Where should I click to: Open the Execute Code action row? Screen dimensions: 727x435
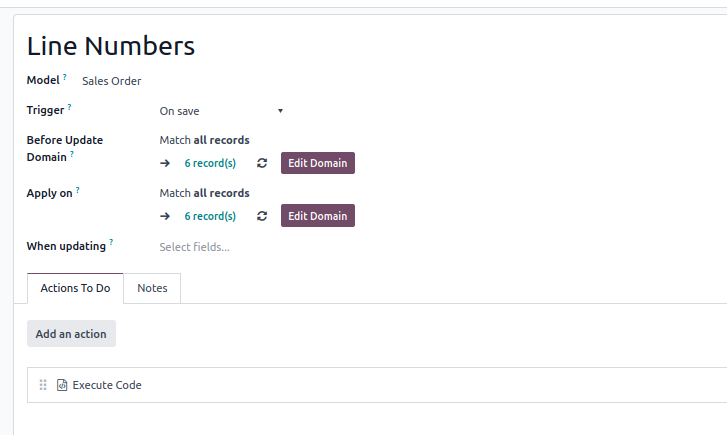376,385
